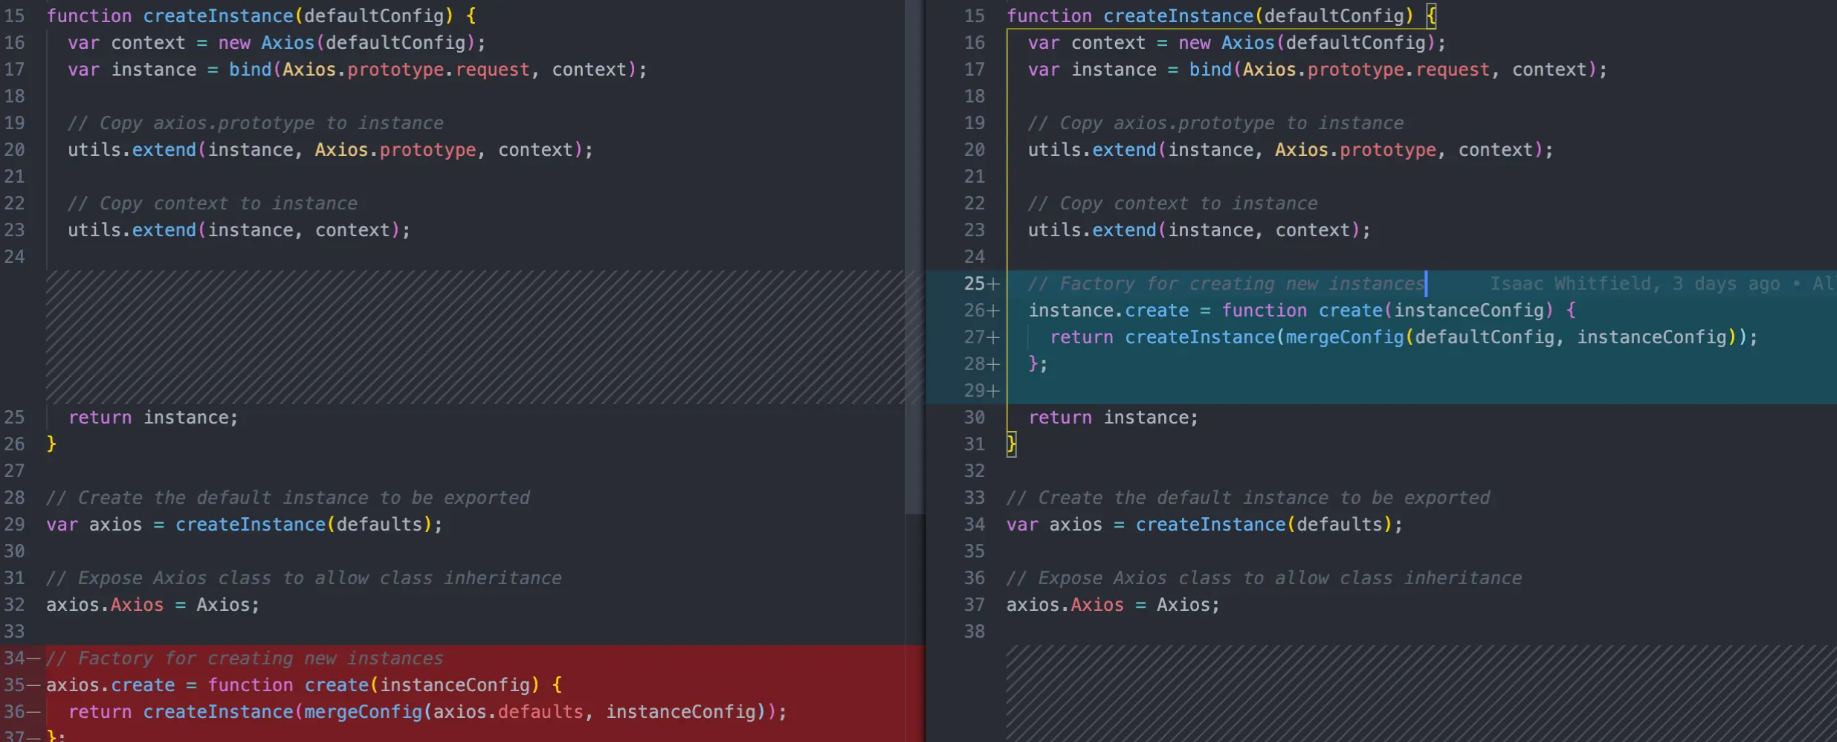
Task: Click added line marker 25+ in right gutter
Action: [981, 284]
